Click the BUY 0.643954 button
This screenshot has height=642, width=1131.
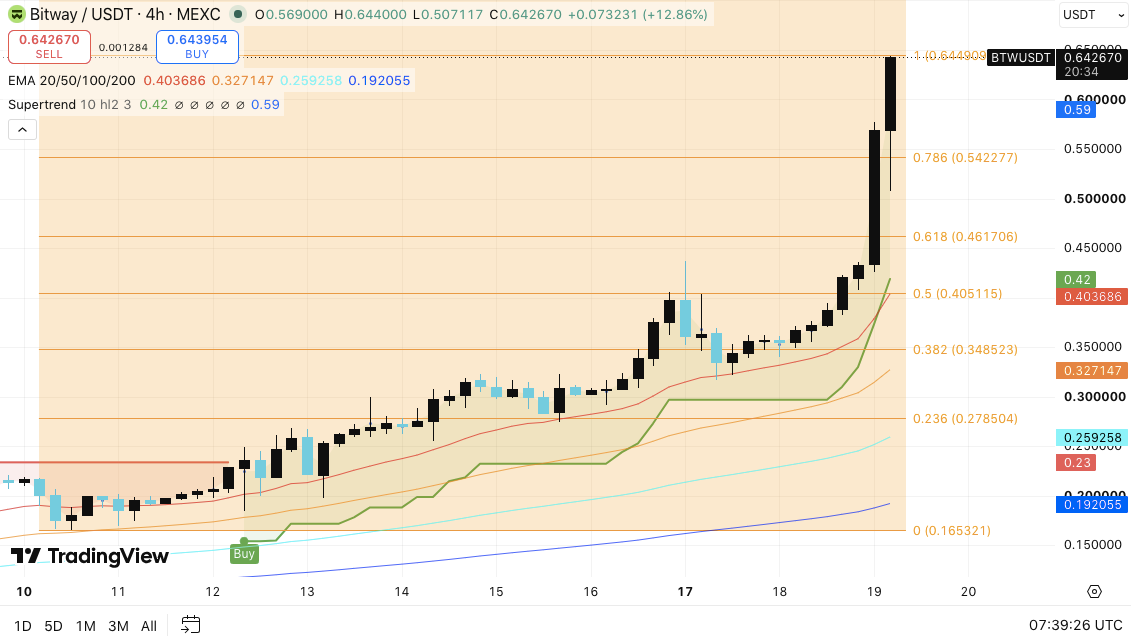coord(197,47)
